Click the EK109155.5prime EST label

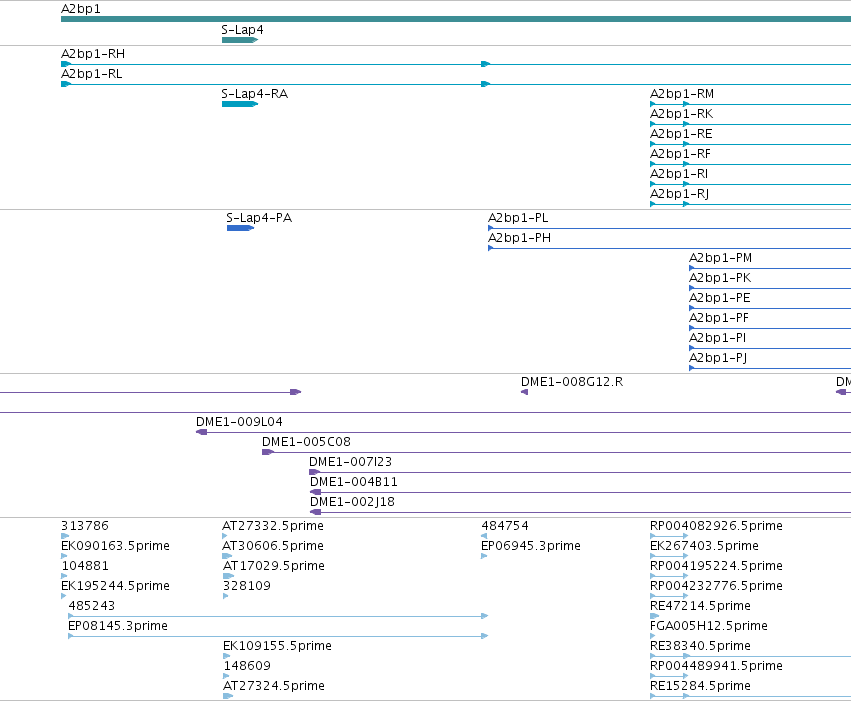point(277,647)
